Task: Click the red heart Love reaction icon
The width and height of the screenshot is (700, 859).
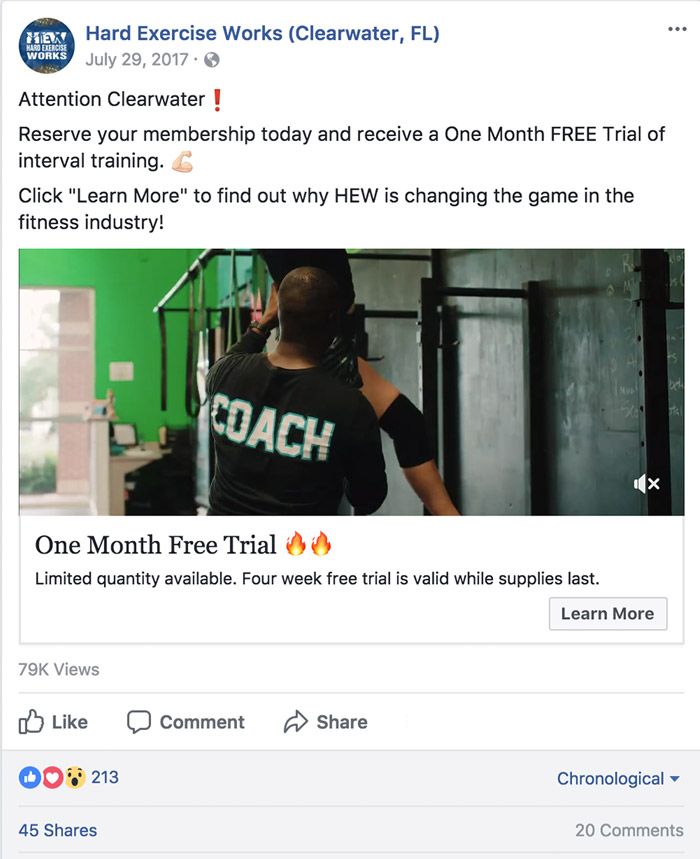Action: 53,777
